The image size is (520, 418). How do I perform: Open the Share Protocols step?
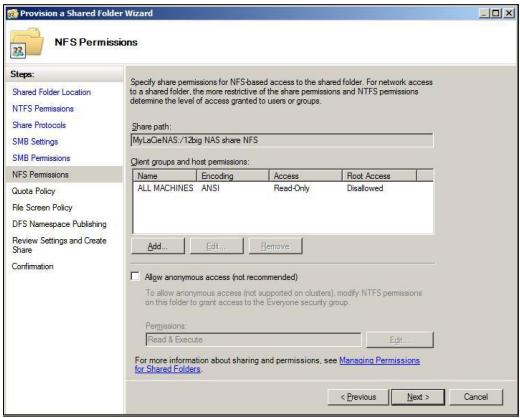point(39,125)
